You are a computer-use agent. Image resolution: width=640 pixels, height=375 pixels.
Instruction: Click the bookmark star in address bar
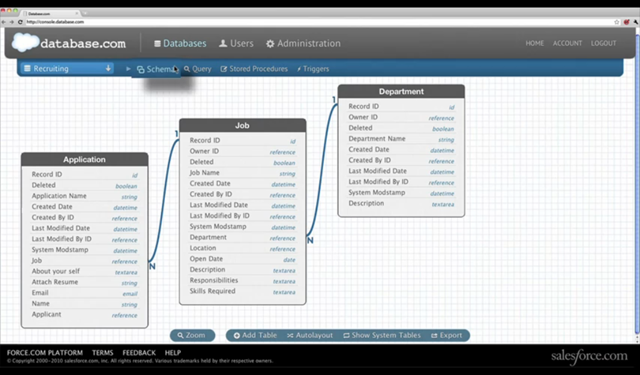tap(616, 22)
